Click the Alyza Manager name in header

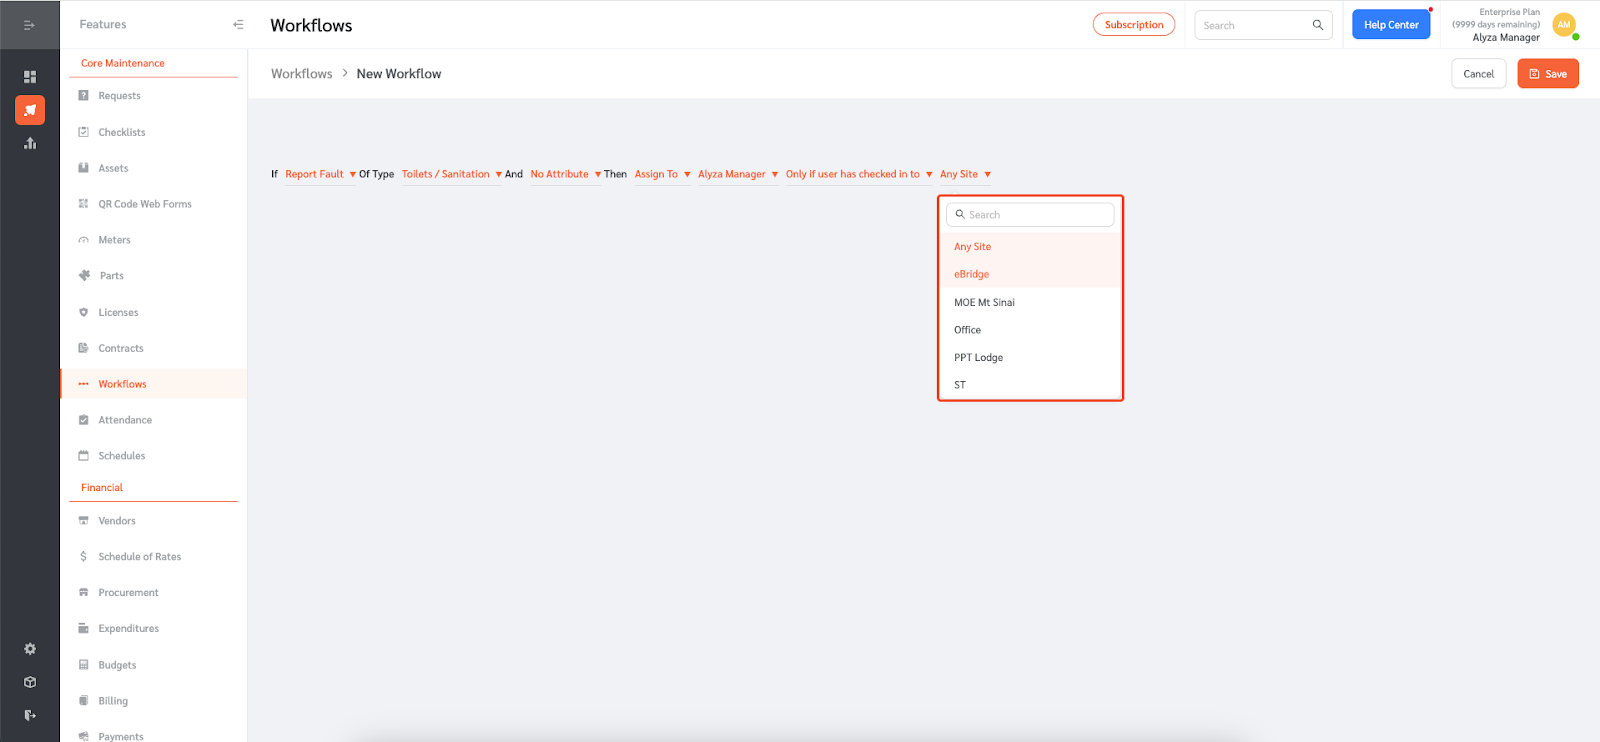click(1506, 38)
